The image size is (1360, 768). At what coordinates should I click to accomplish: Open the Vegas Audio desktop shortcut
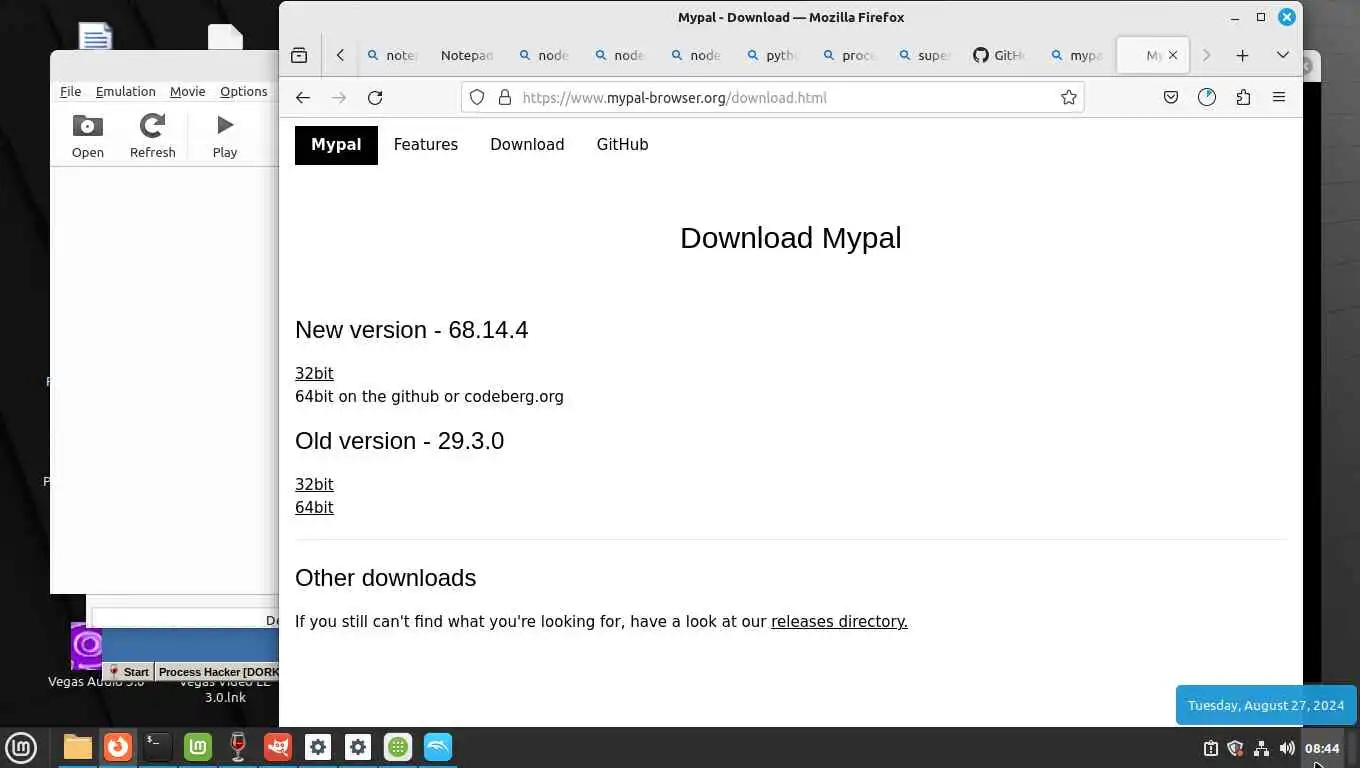click(87, 656)
